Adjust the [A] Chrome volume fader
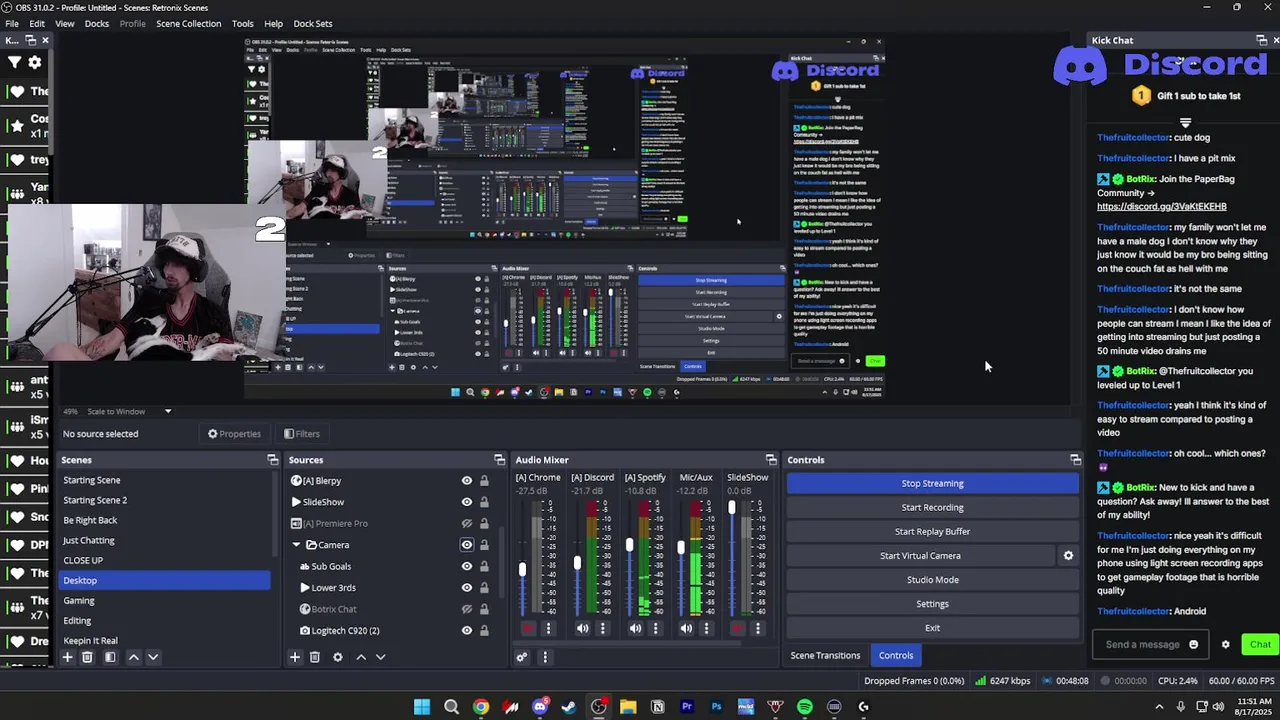Viewport: 1280px width, 720px height. coord(522,570)
